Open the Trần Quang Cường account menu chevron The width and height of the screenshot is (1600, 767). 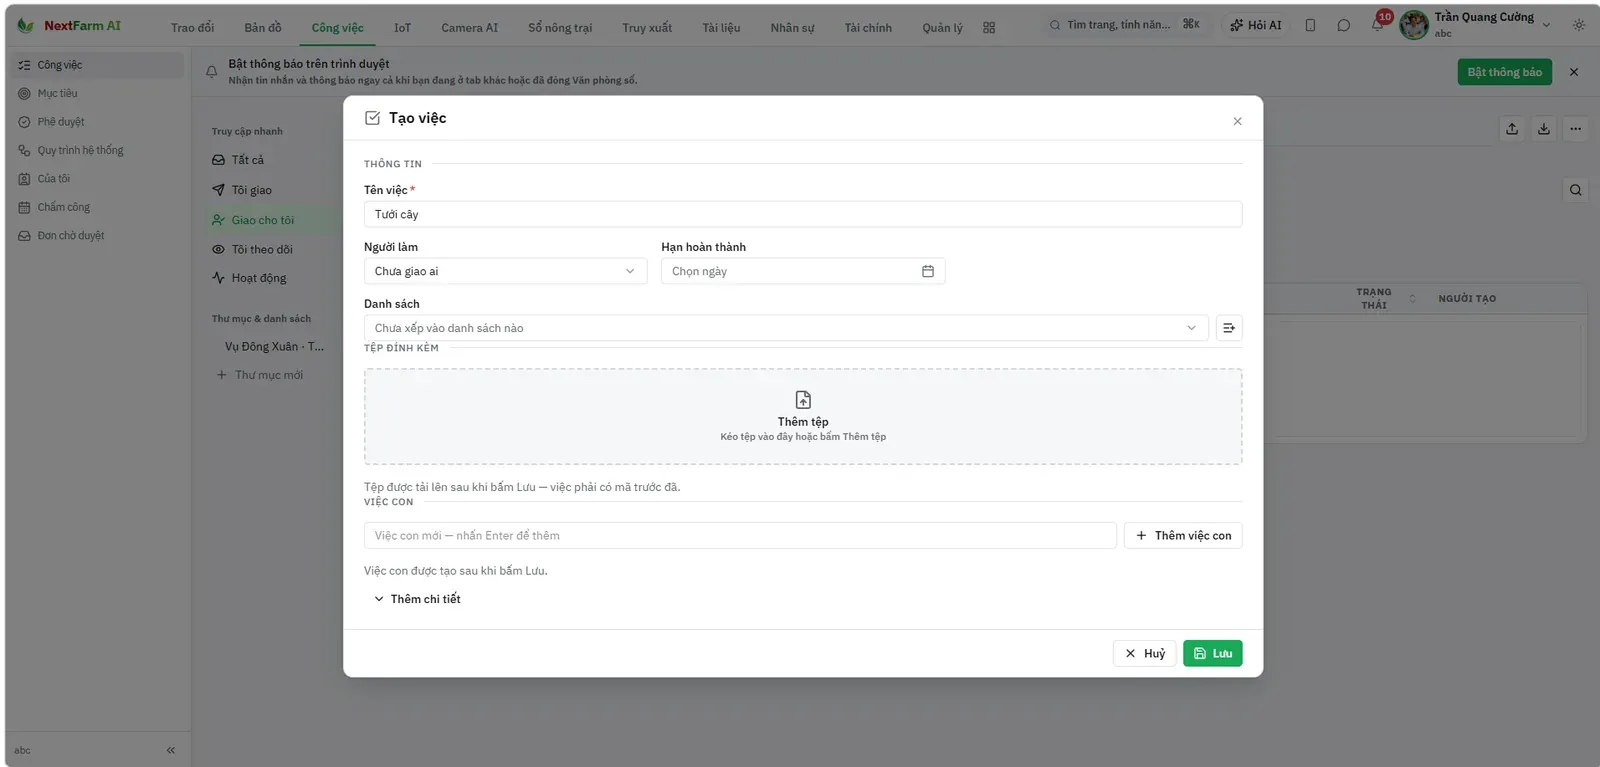tap(1547, 25)
